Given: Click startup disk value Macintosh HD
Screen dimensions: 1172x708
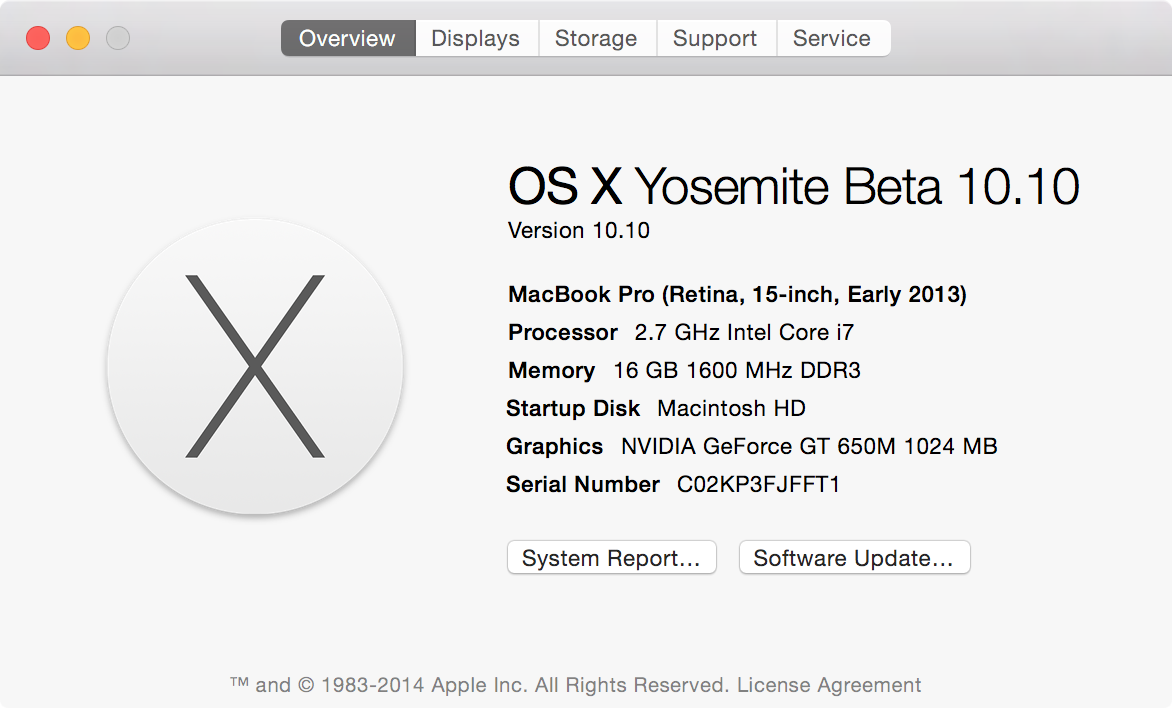Looking at the screenshot, I should [731, 408].
